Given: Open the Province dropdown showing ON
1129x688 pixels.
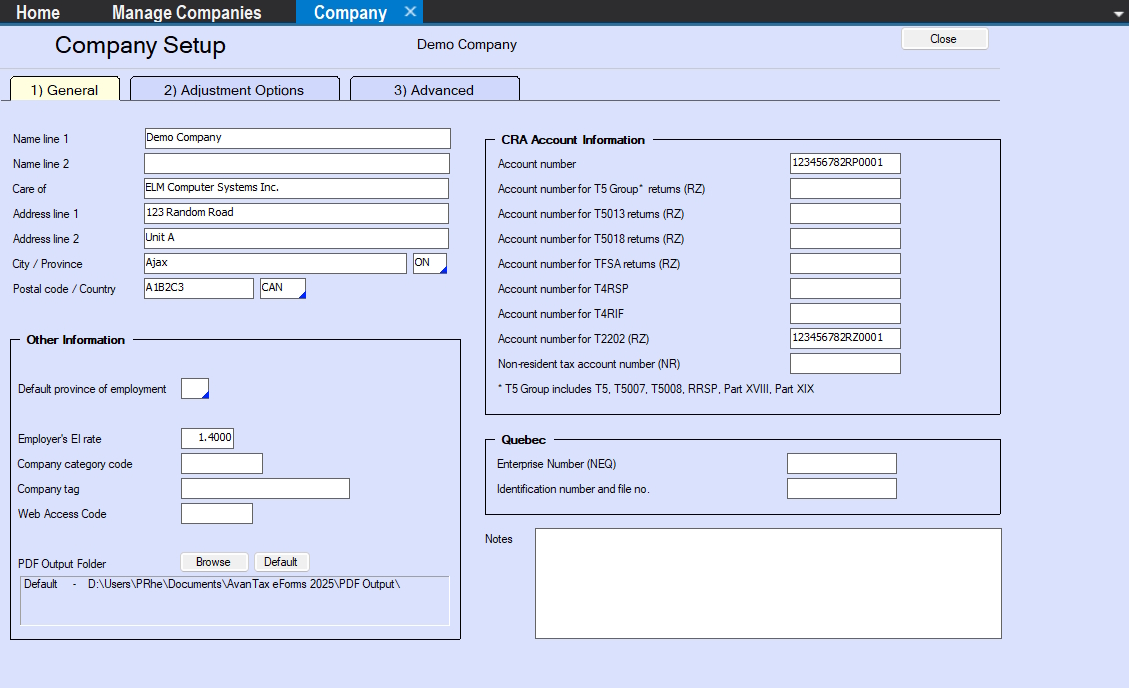Looking at the screenshot, I should coord(430,264).
